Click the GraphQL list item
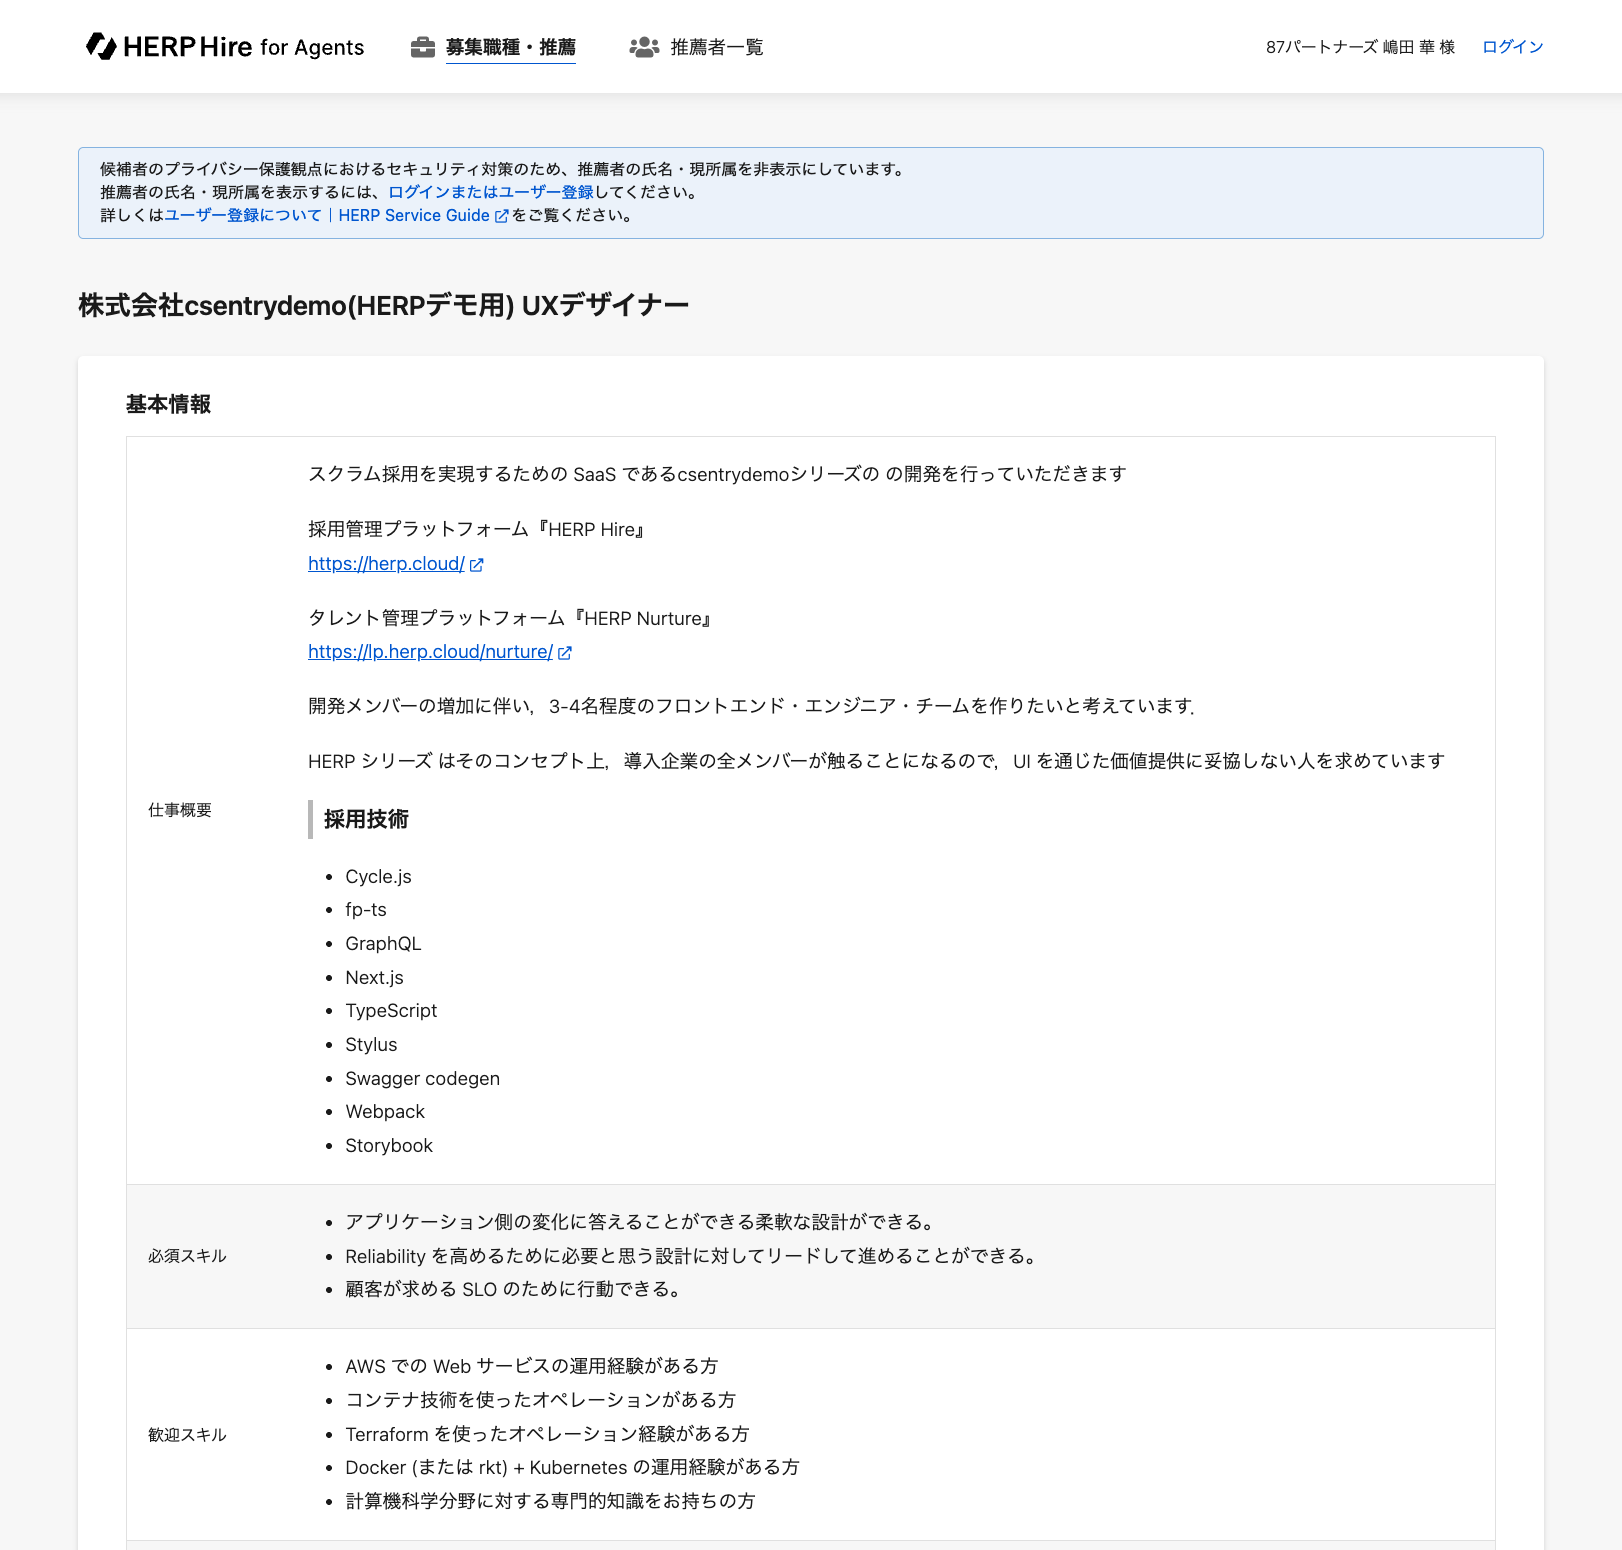Viewport: 1622px width, 1550px height. click(x=383, y=944)
